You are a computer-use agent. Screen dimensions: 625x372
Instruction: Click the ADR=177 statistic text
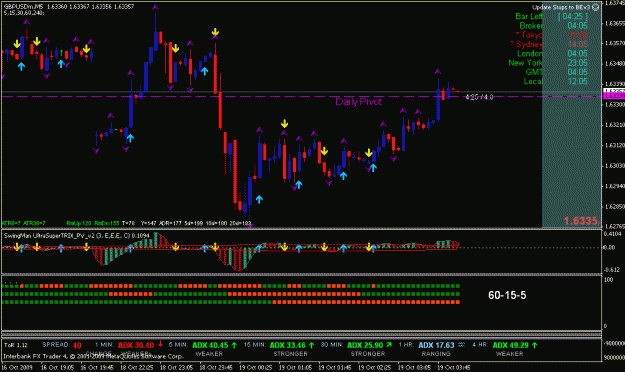point(170,223)
